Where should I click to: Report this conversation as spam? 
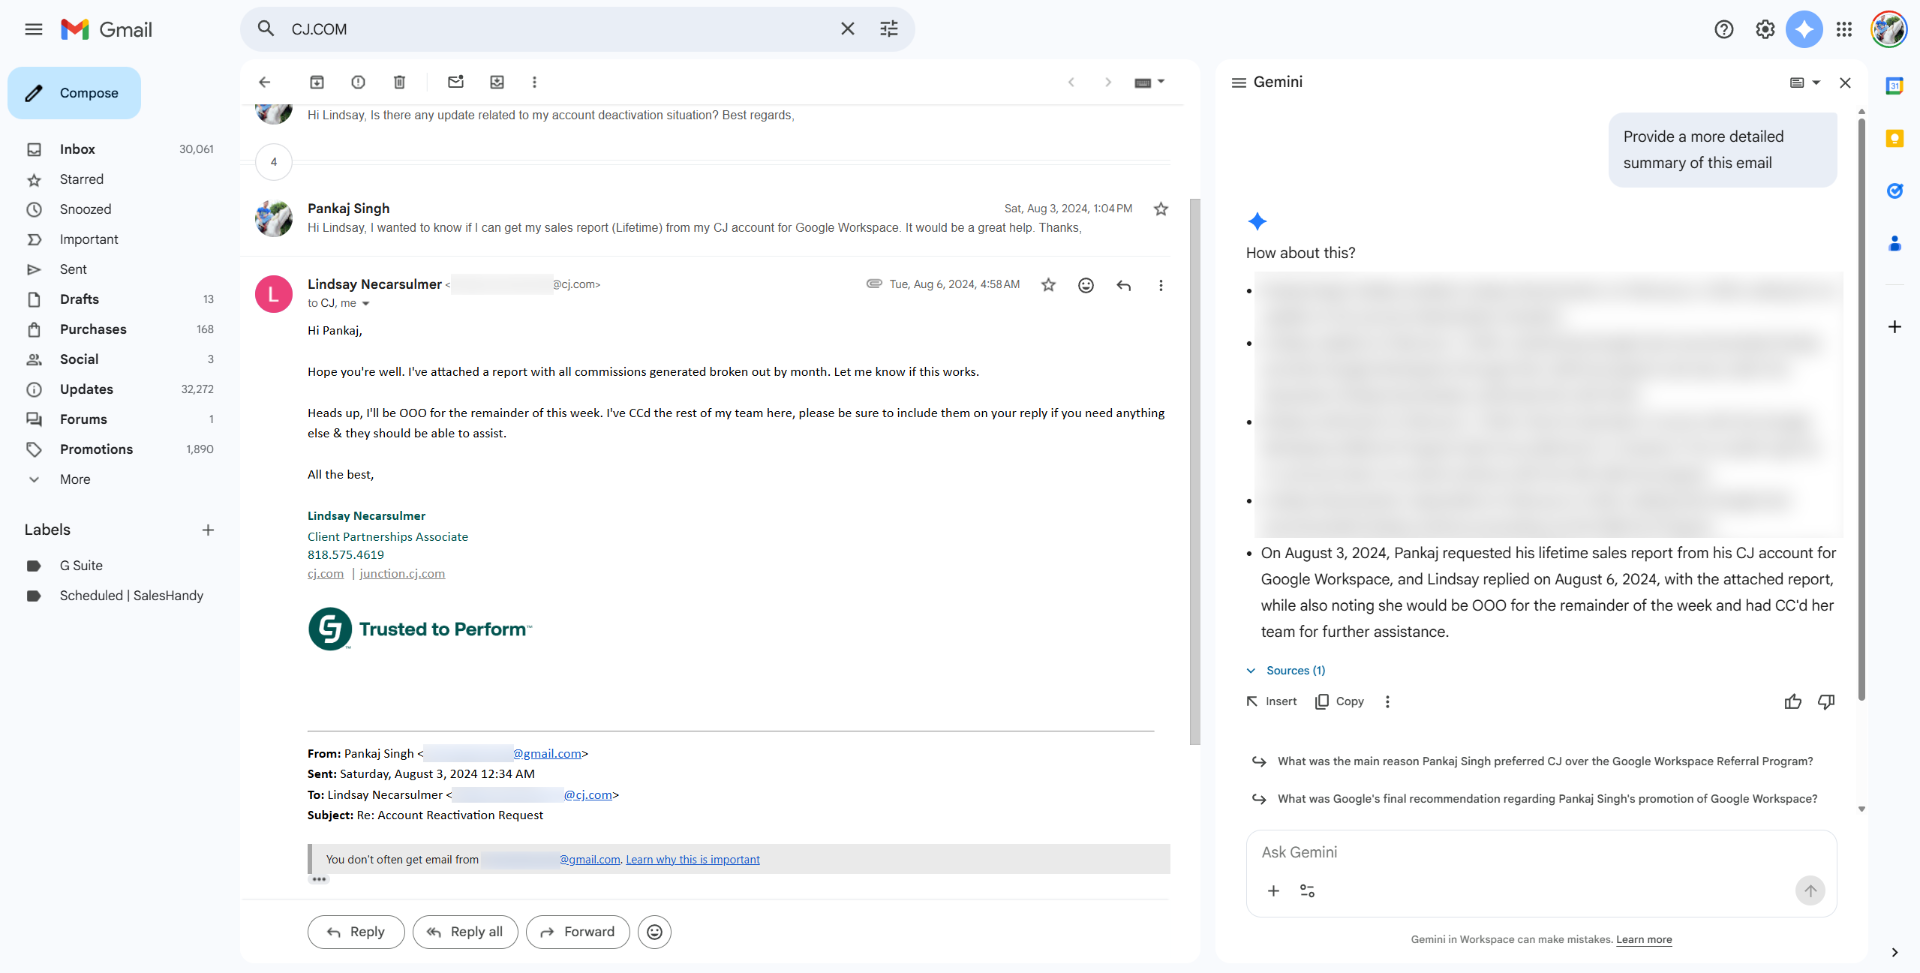tap(358, 82)
